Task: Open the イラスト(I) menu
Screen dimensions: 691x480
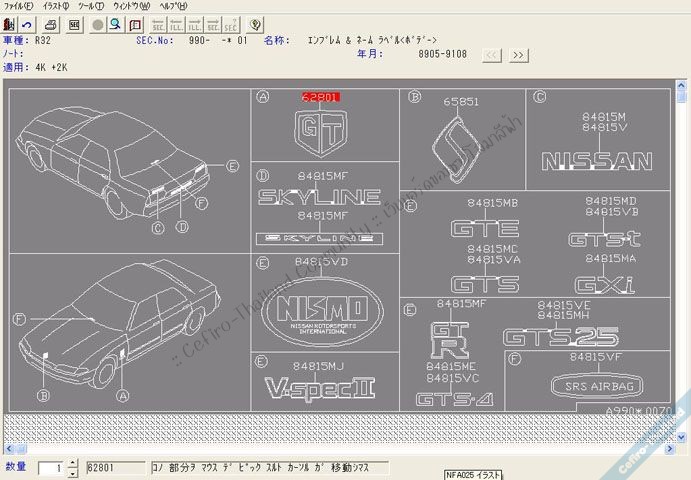Action: click(55, 6)
